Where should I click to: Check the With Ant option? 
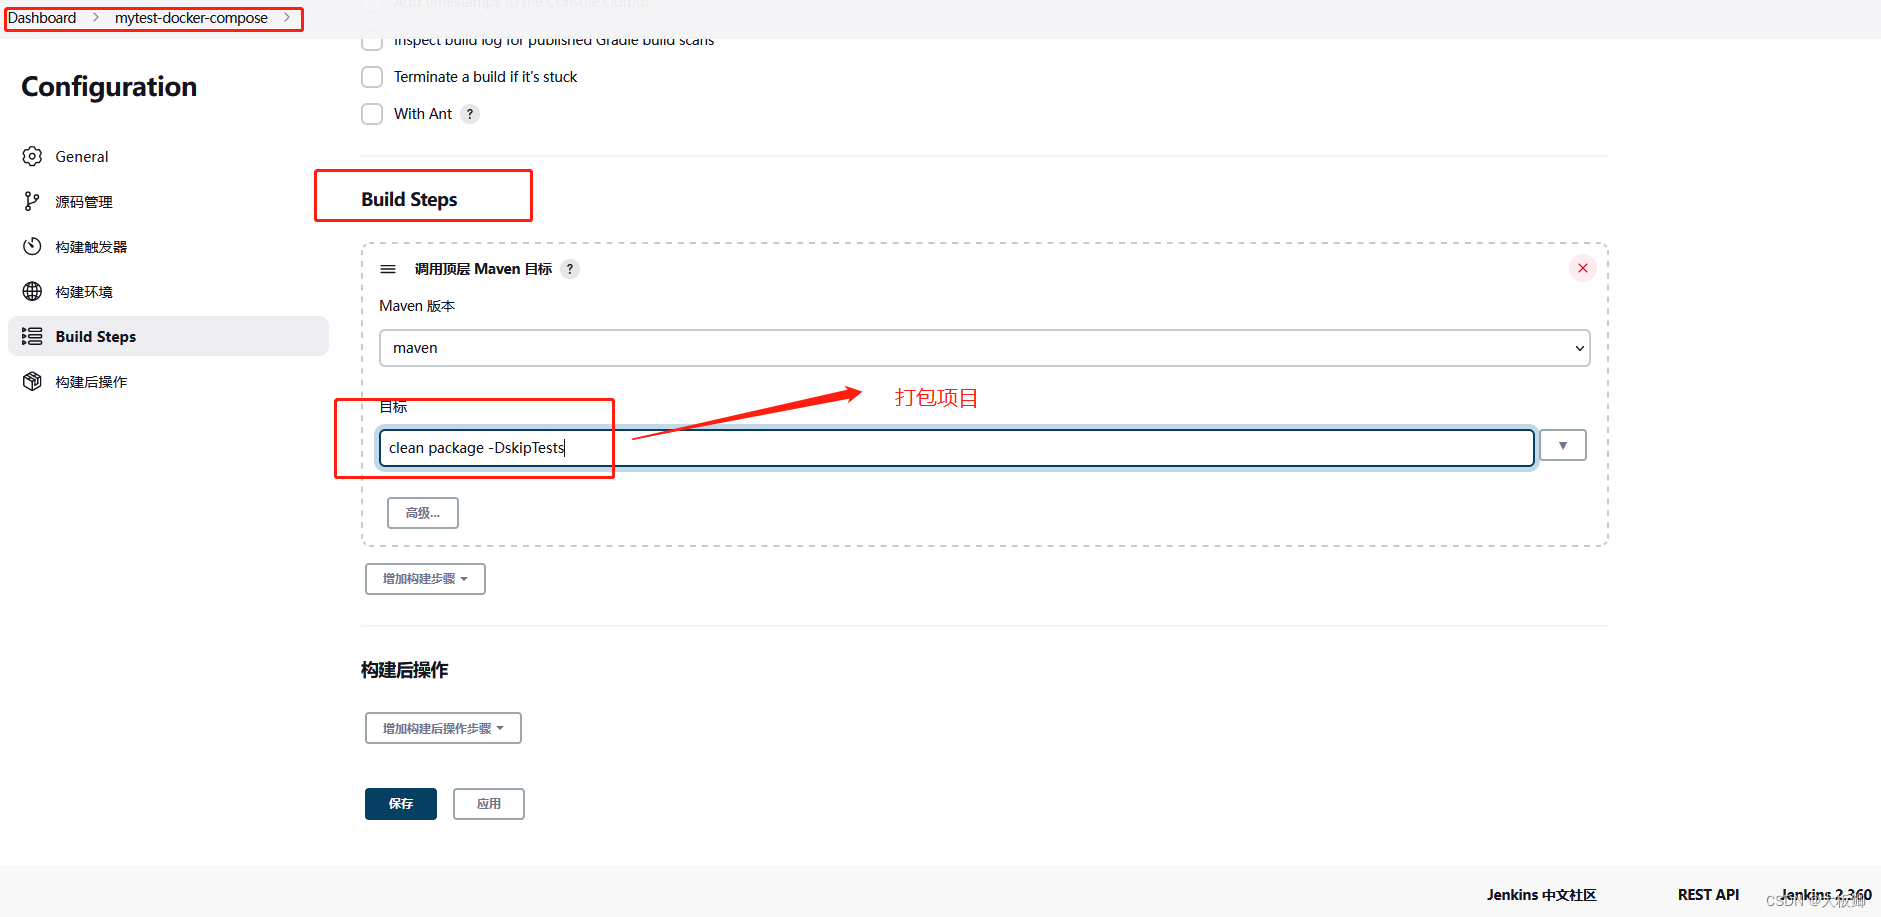coord(371,114)
